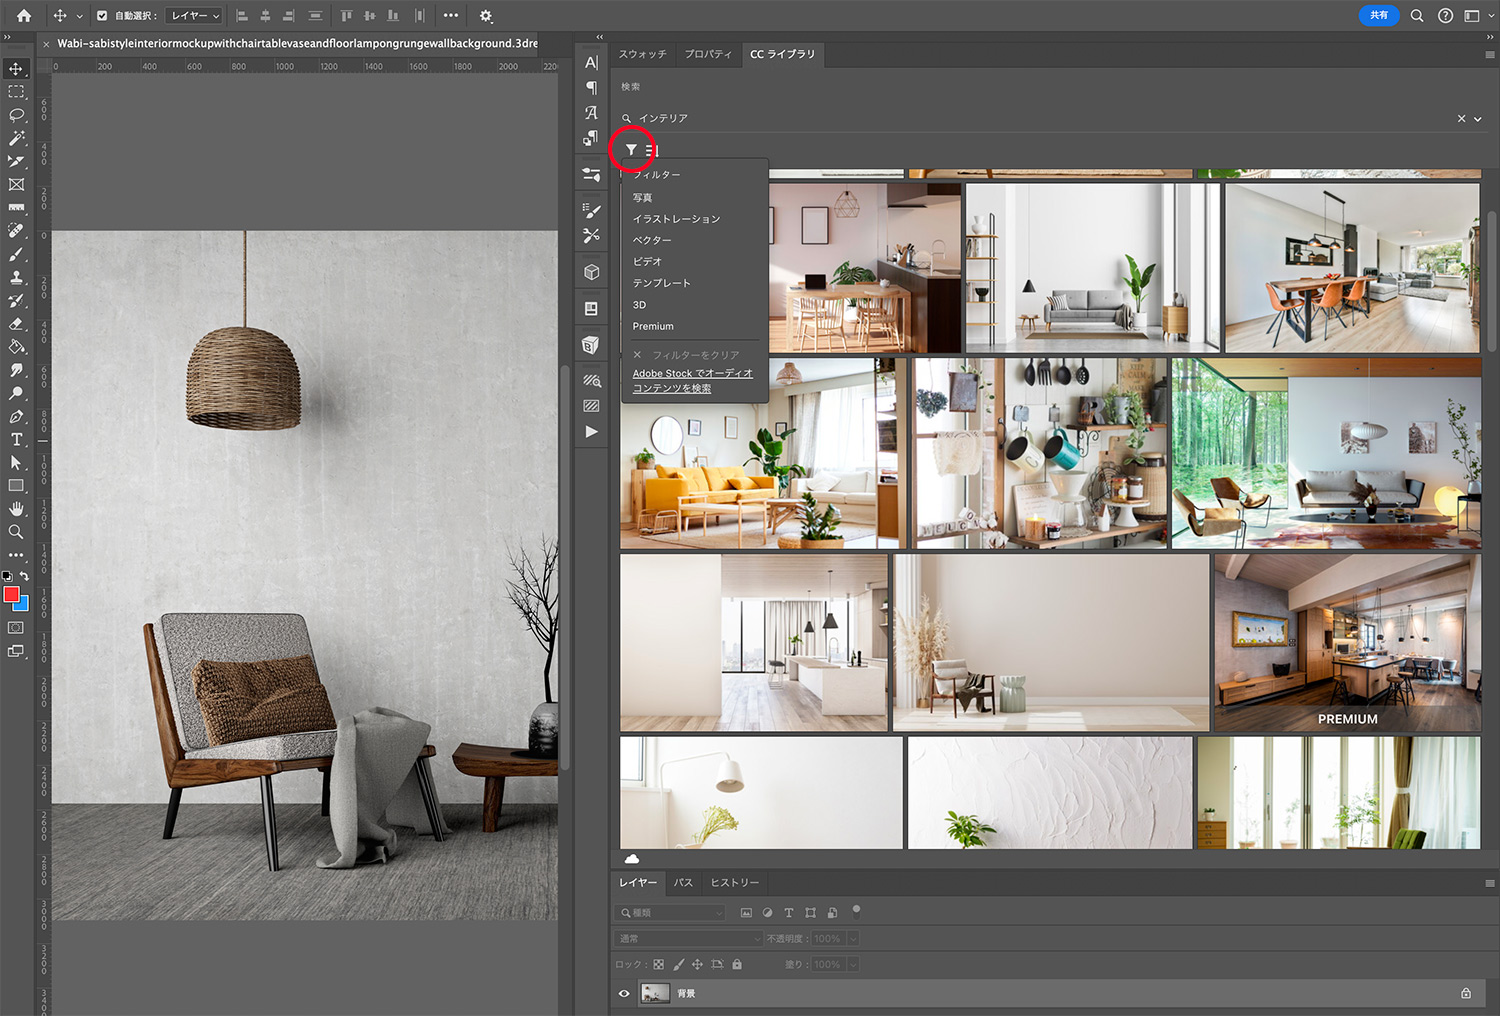Open the Actions play-button panel icon
This screenshot has height=1016, width=1500.
coord(591,432)
